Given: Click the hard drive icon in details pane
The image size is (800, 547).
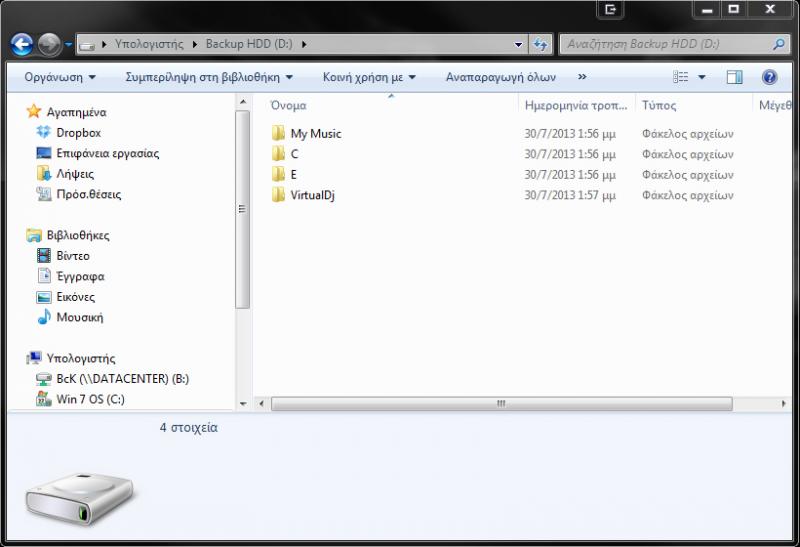Looking at the screenshot, I should [x=80, y=499].
